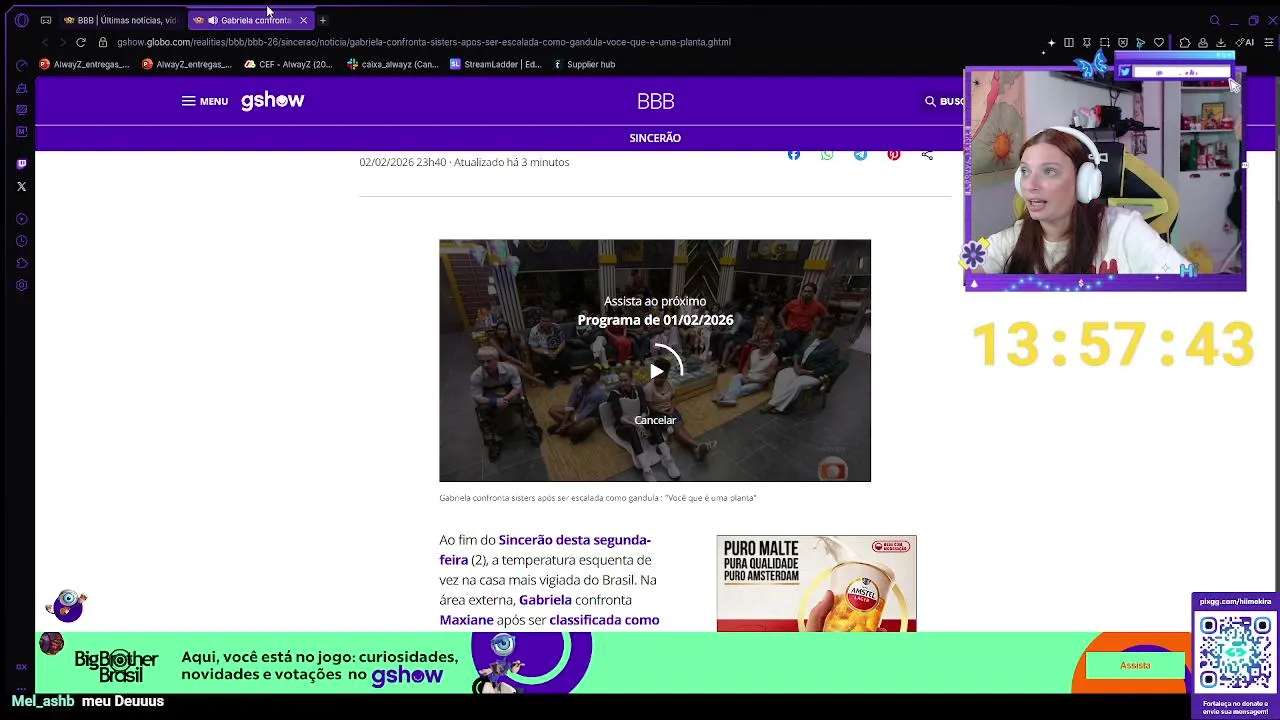Share the article on WhatsApp
Screen dimensions: 1280x720
coord(827,154)
